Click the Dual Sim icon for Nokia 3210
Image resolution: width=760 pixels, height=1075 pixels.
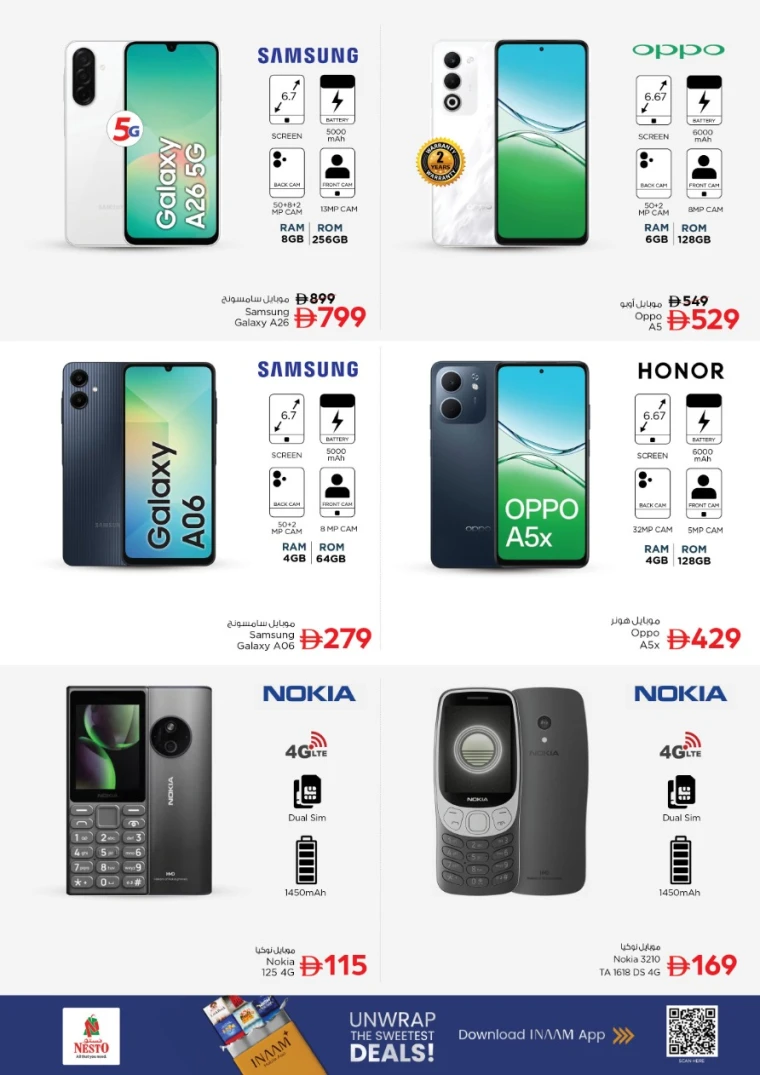tap(681, 793)
